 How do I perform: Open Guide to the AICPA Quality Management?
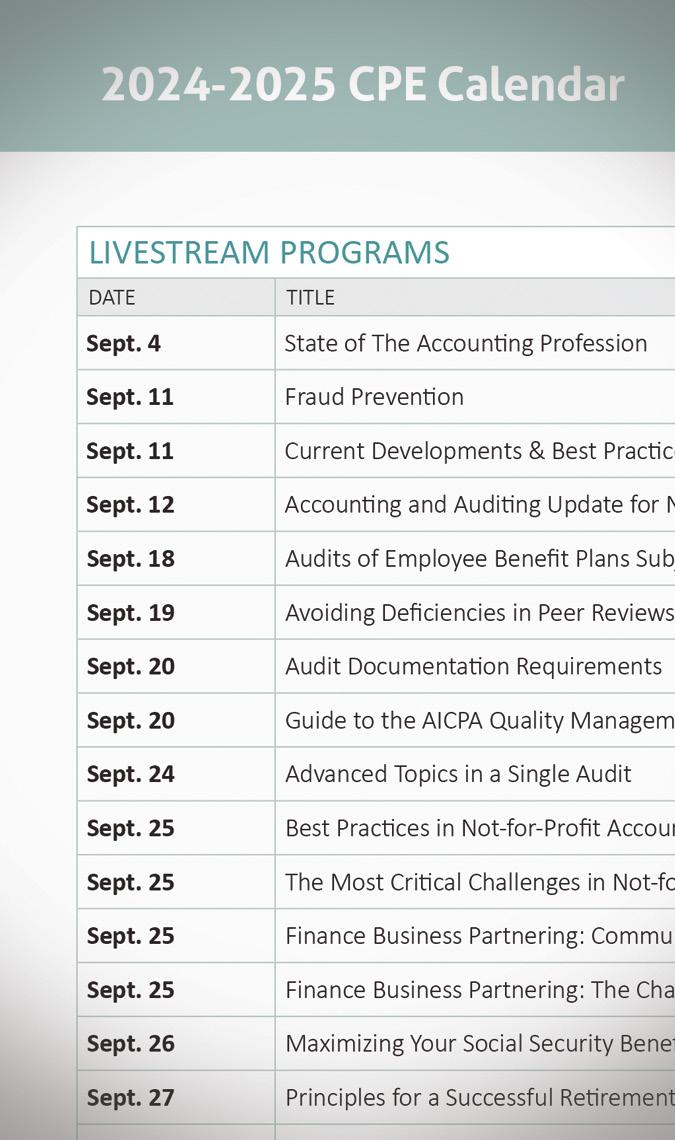(478, 721)
